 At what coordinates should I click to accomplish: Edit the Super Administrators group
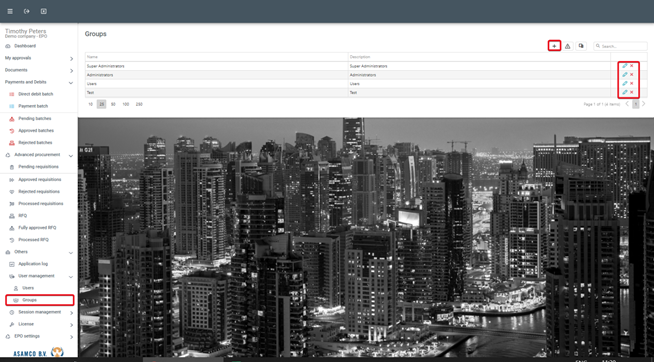coord(625,66)
